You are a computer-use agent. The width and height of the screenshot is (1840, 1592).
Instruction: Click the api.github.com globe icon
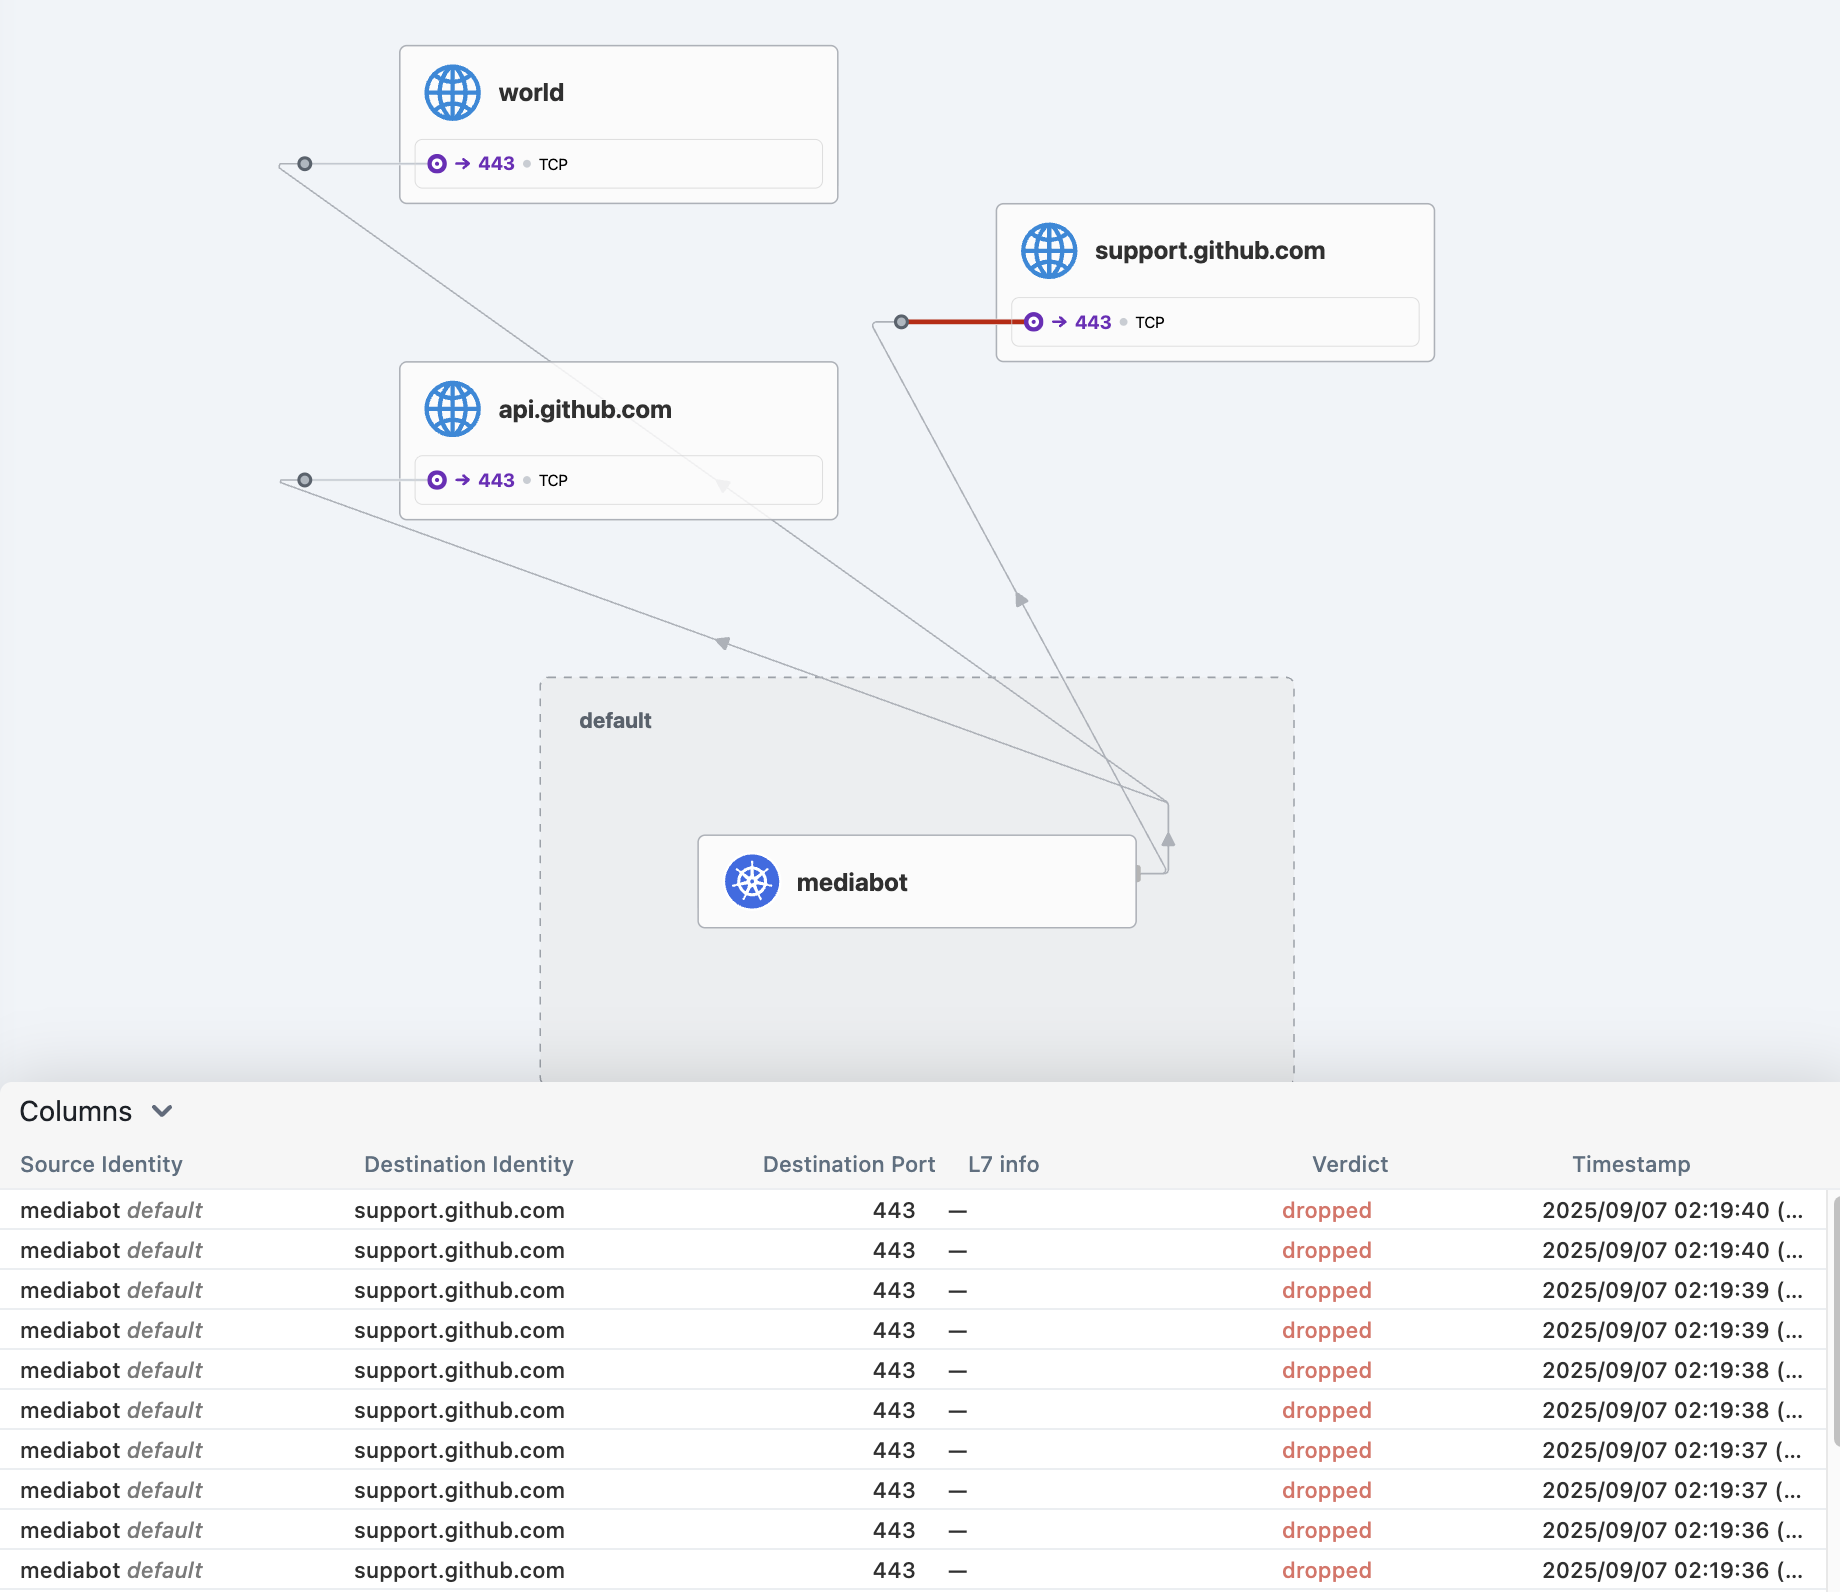coord(452,409)
